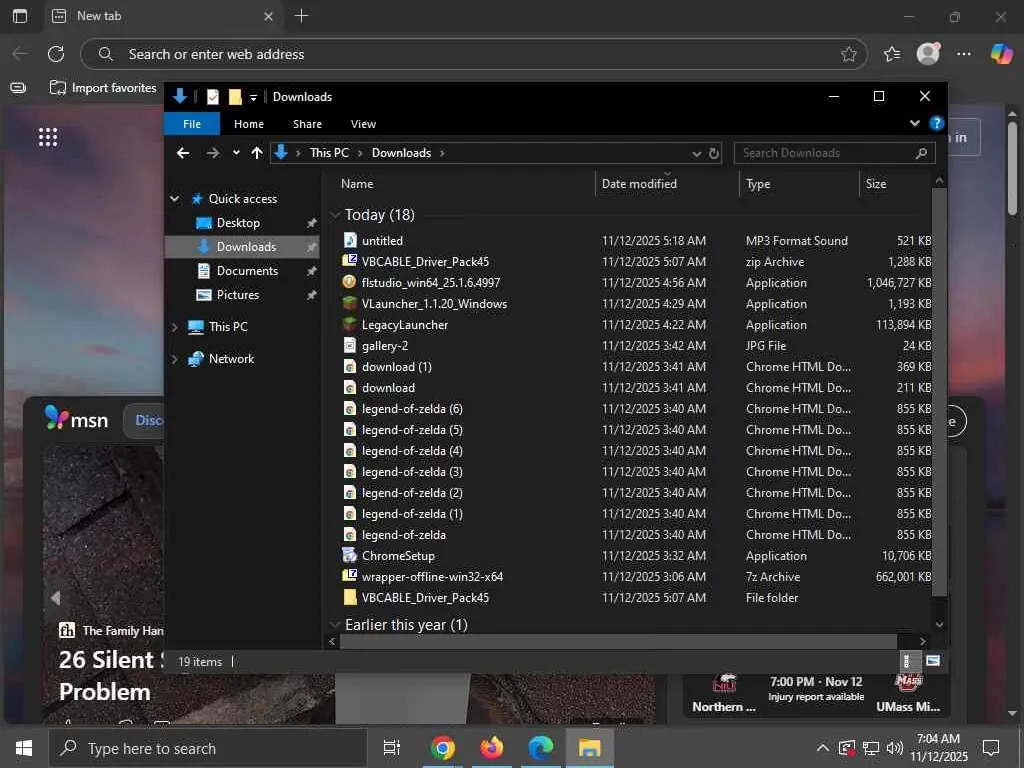Click Edge address bar
This screenshot has height=768, width=1024.
pos(473,54)
